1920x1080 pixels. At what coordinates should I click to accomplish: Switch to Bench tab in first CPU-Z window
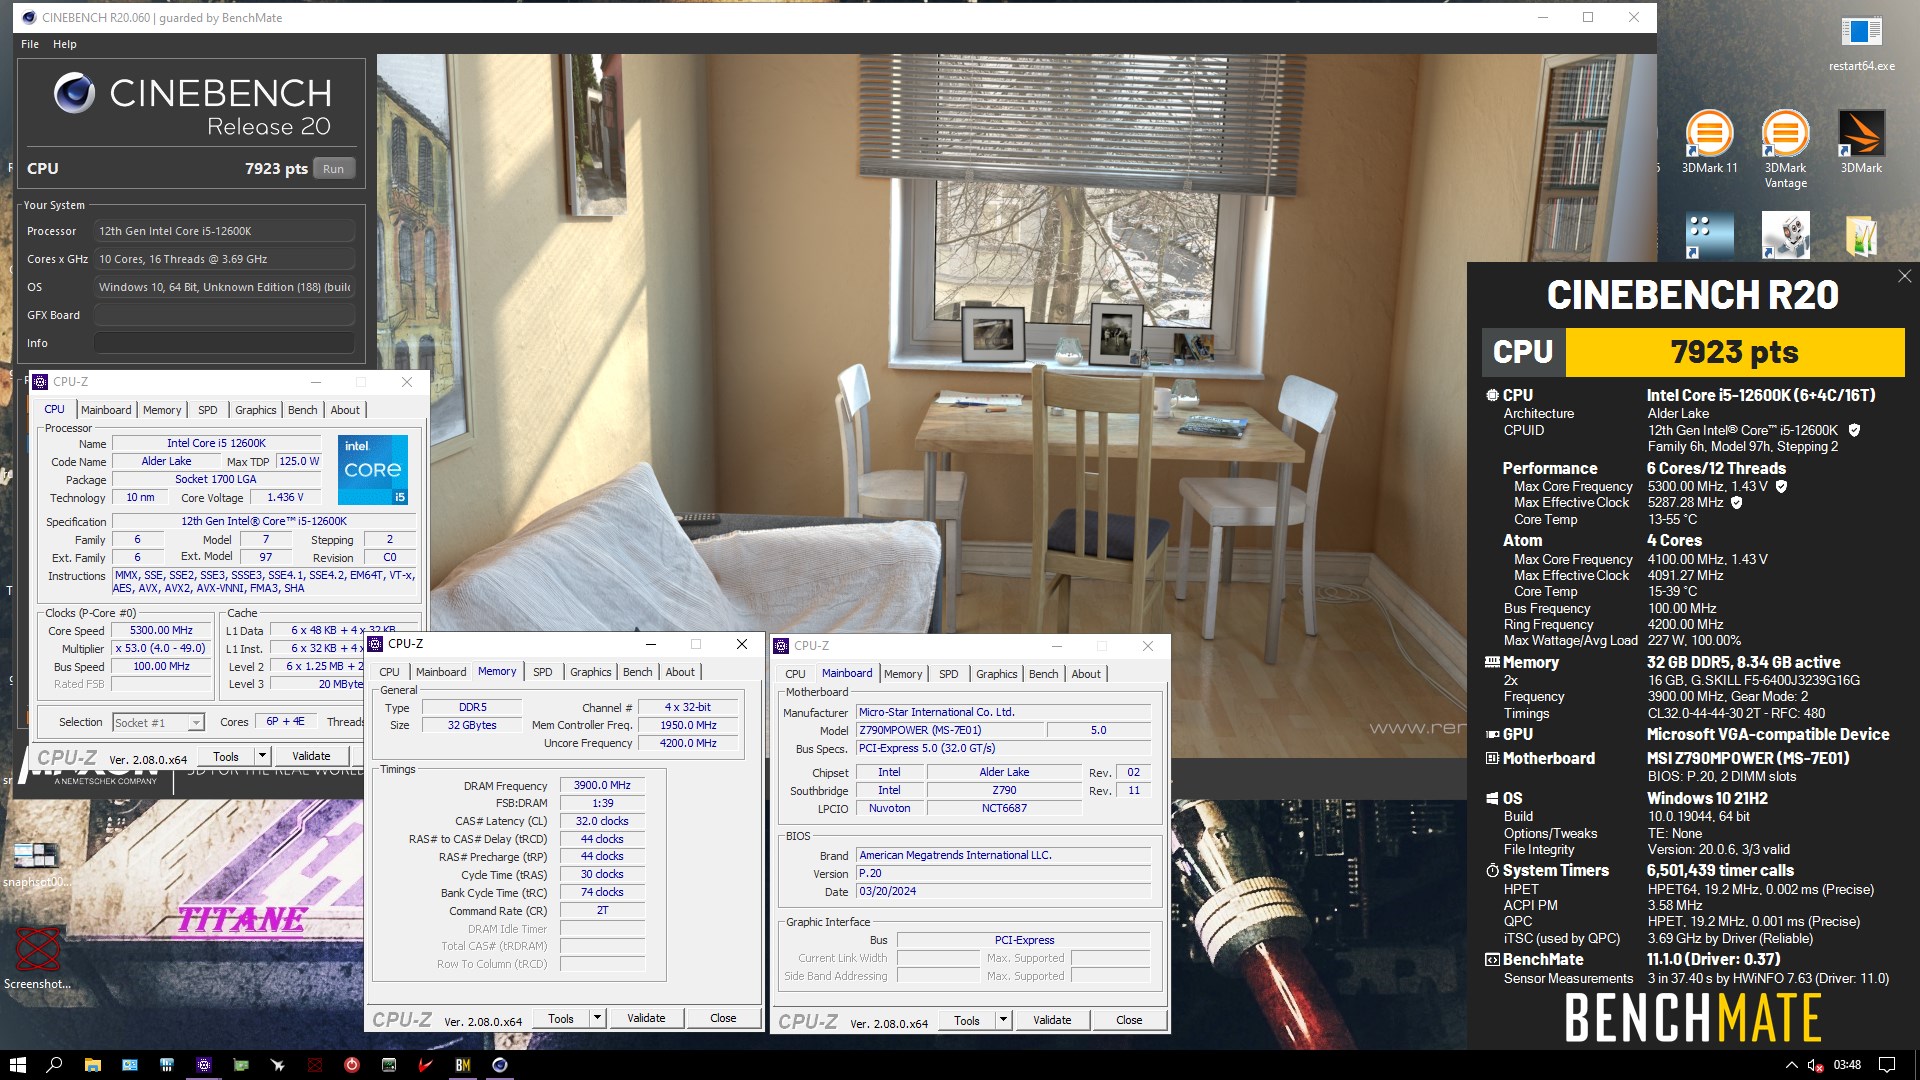coord(302,410)
